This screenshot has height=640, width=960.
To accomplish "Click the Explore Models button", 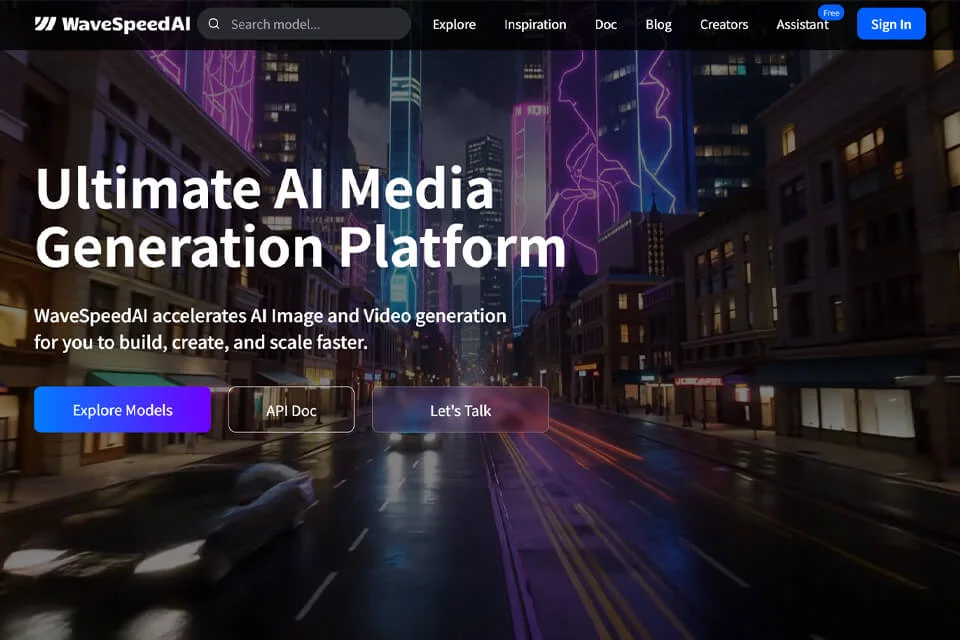I will 122,410.
